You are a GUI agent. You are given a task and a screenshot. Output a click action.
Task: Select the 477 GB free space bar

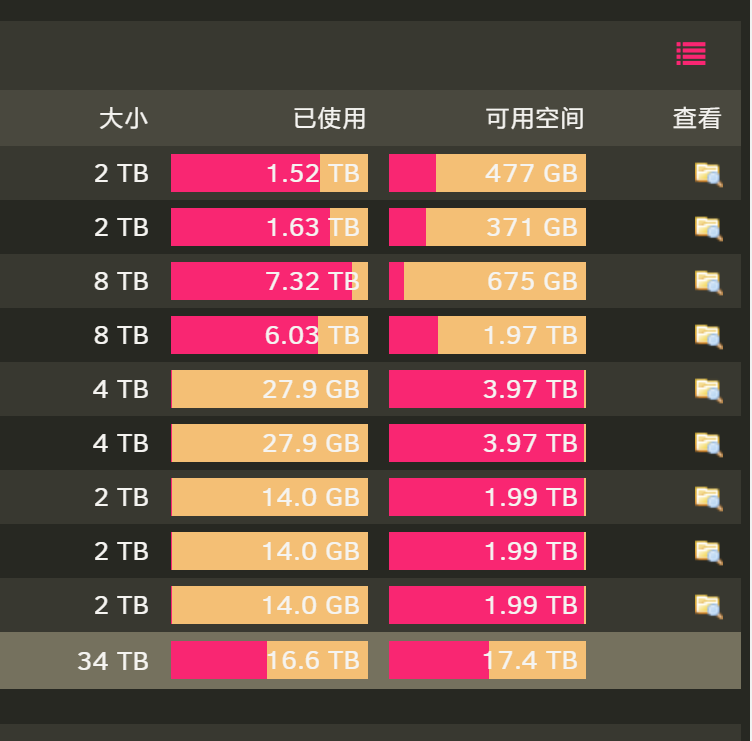pos(487,173)
